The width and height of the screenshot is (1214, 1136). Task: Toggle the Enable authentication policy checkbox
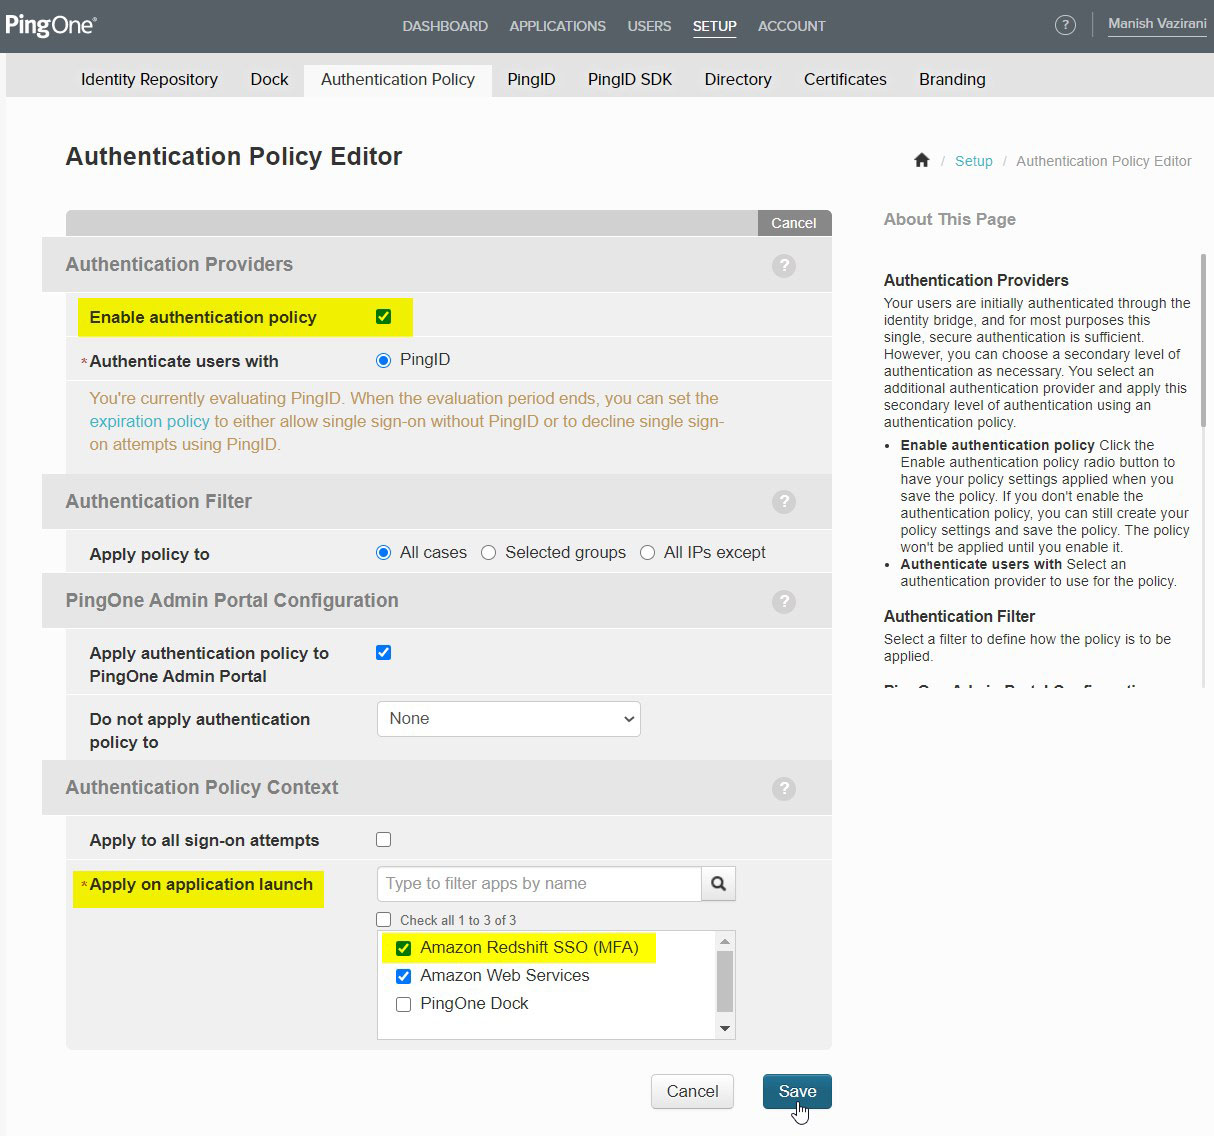[x=382, y=316]
